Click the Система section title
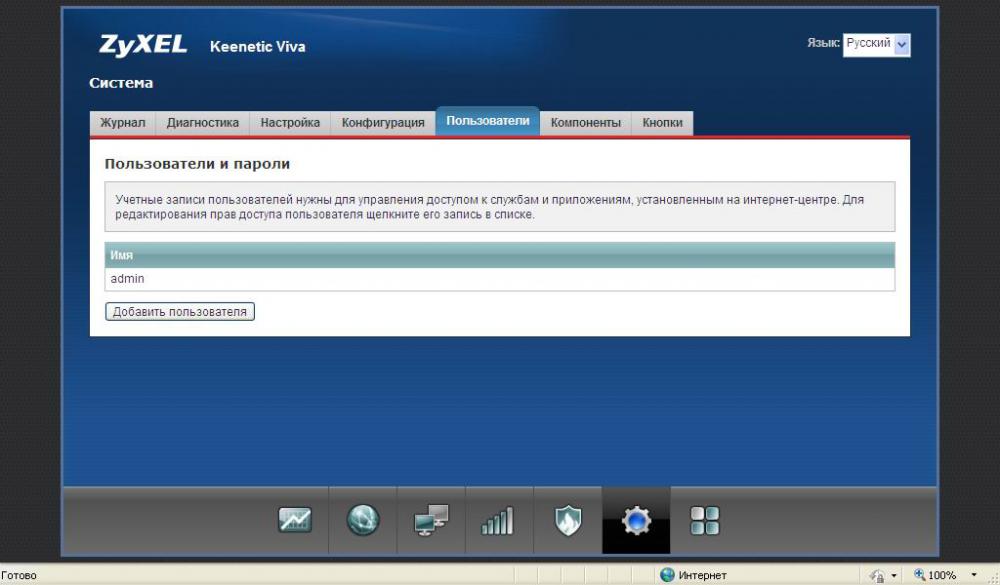The height and width of the screenshot is (585, 1000). [121, 83]
